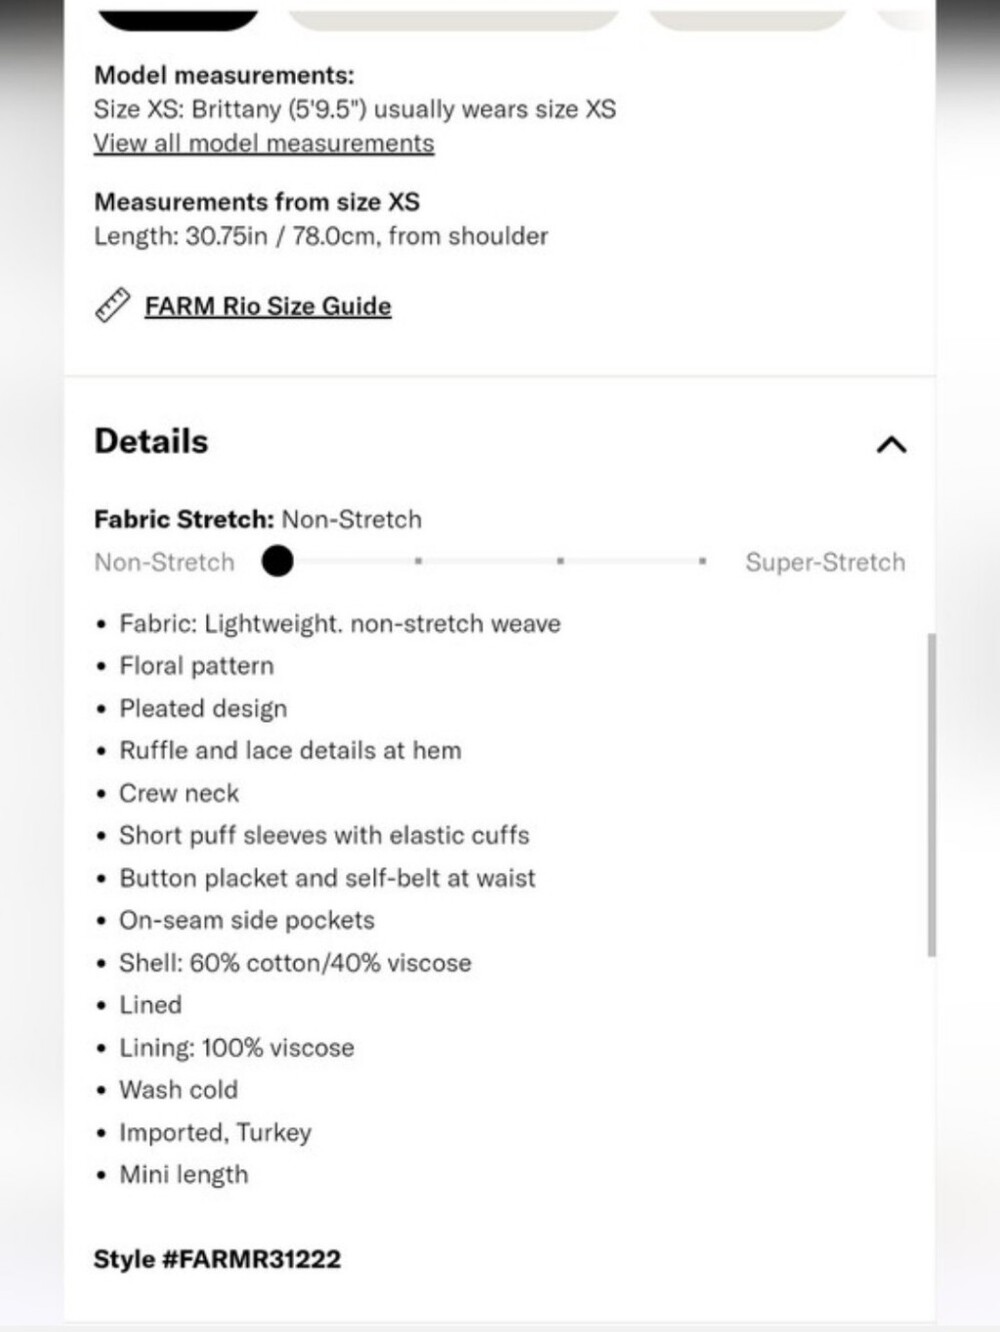Image resolution: width=1000 pixels, height=1332 pixels.
Task: Click the gray Non-Stretch scale label
Action: click(x=164, y=562)
